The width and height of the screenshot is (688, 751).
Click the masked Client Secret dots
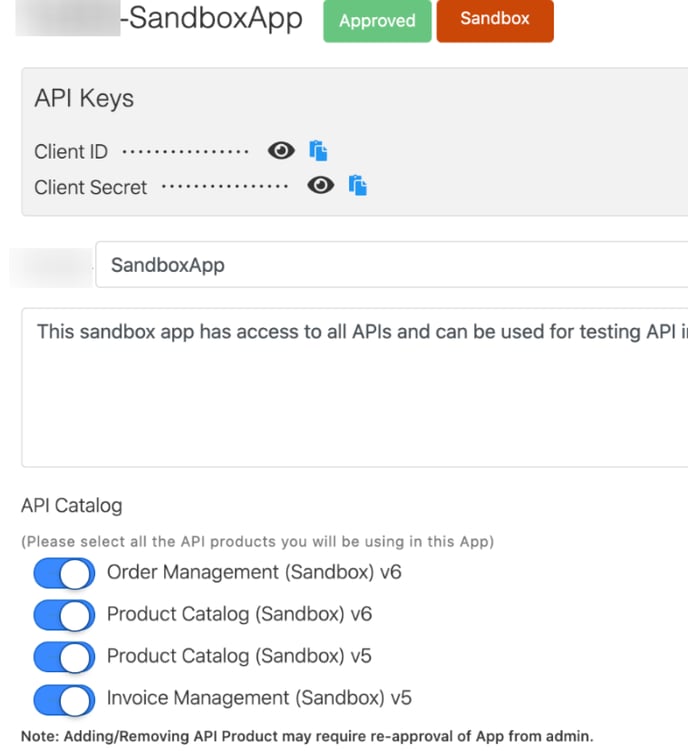pyautogui.click(x=225, y=187)
